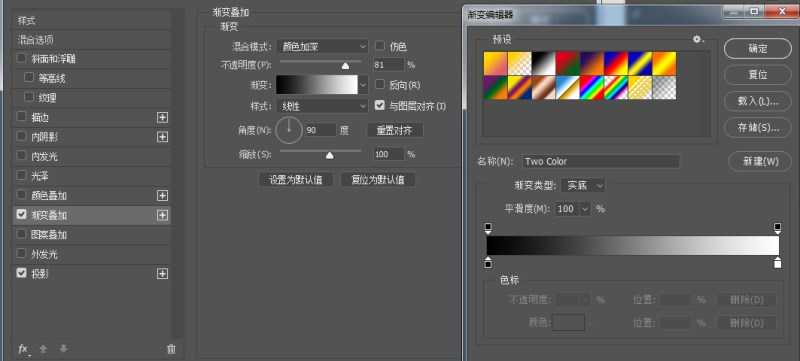Enable the 内阴影 checkbox
The image size is (800, 361).
21,136
